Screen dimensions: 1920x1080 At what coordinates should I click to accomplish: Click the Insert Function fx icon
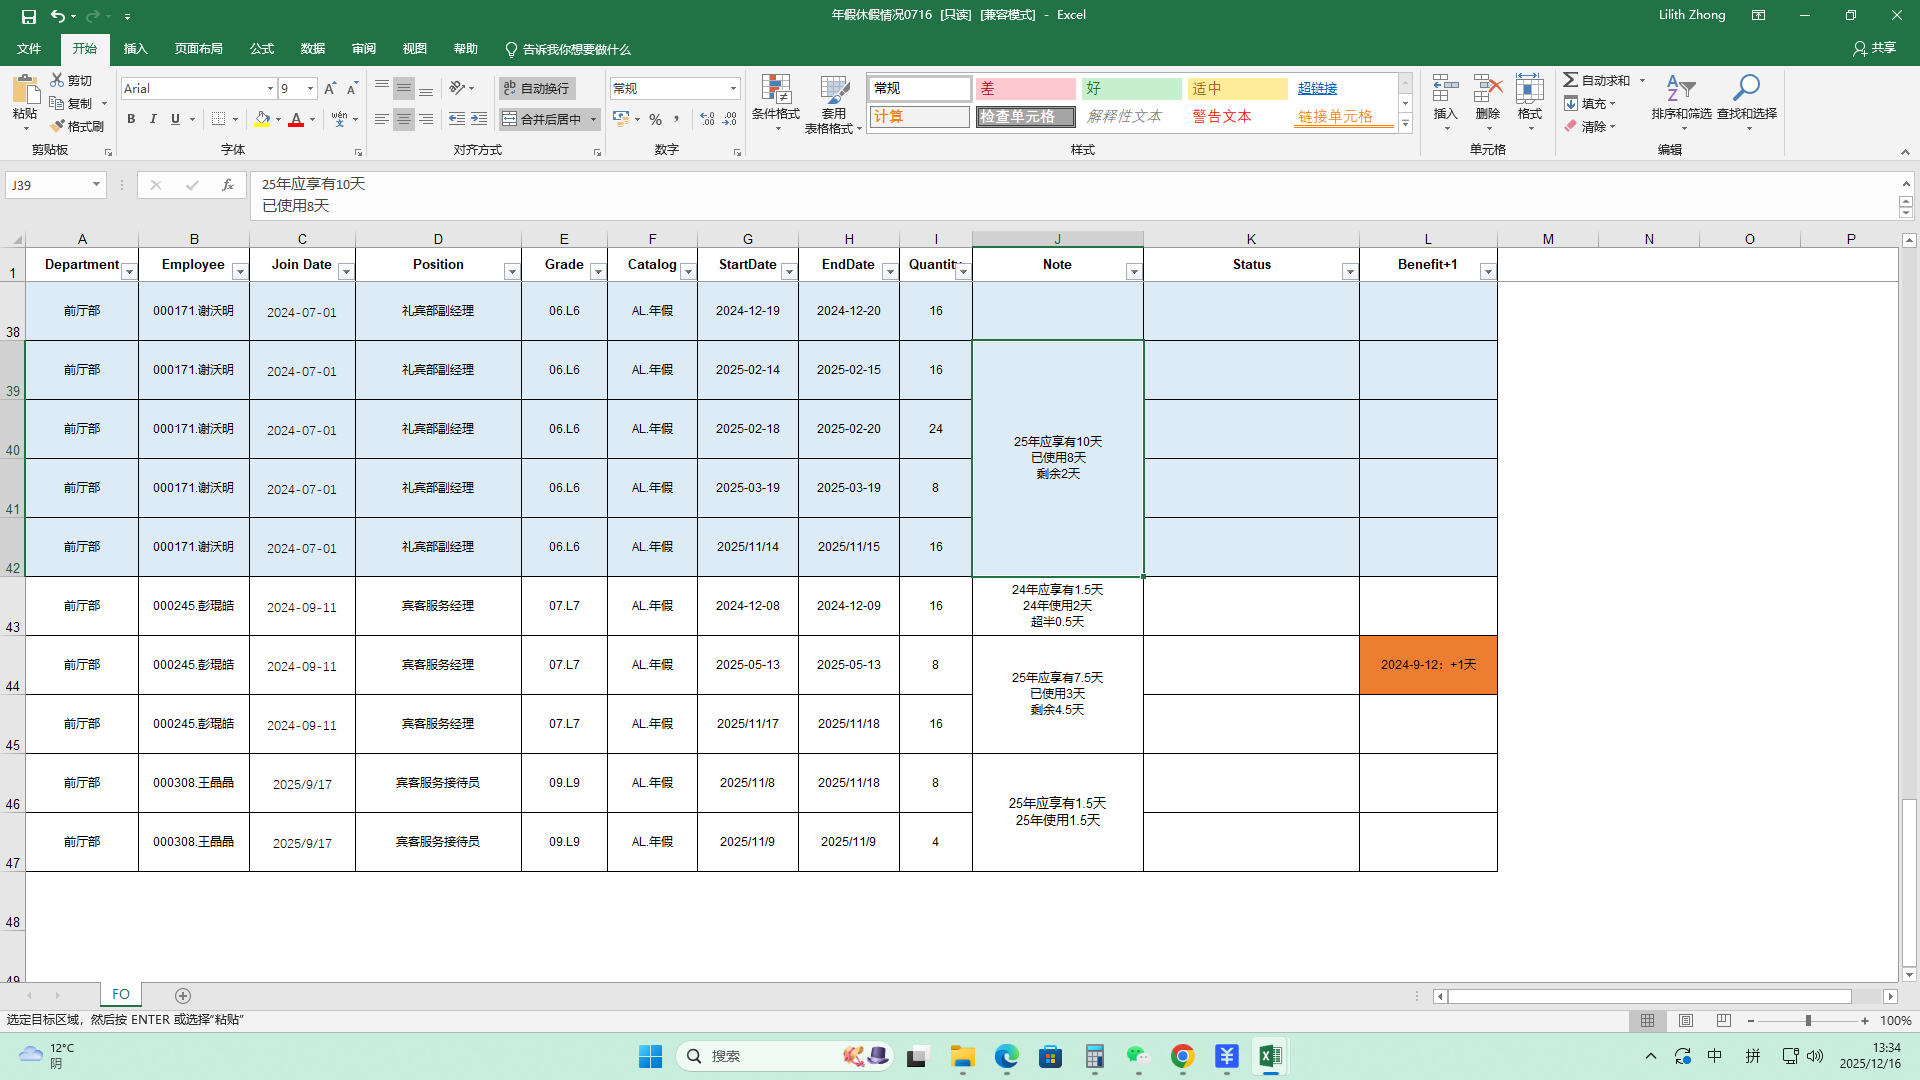(228, 185)
